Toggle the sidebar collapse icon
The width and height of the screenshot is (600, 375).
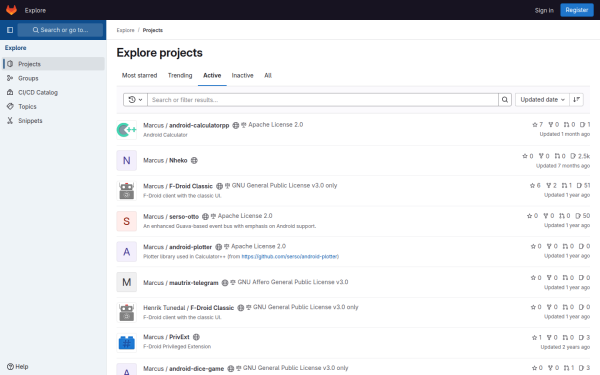point(10,30)
